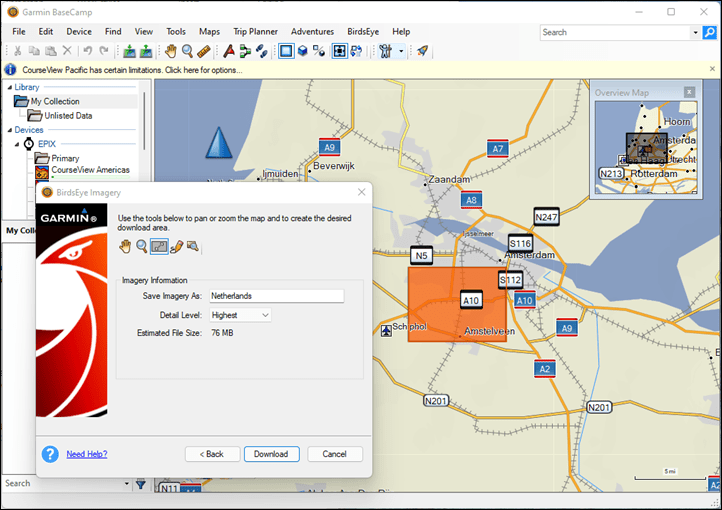
Task: Close the Overview Map panel
Action: (x=689, y=92)
